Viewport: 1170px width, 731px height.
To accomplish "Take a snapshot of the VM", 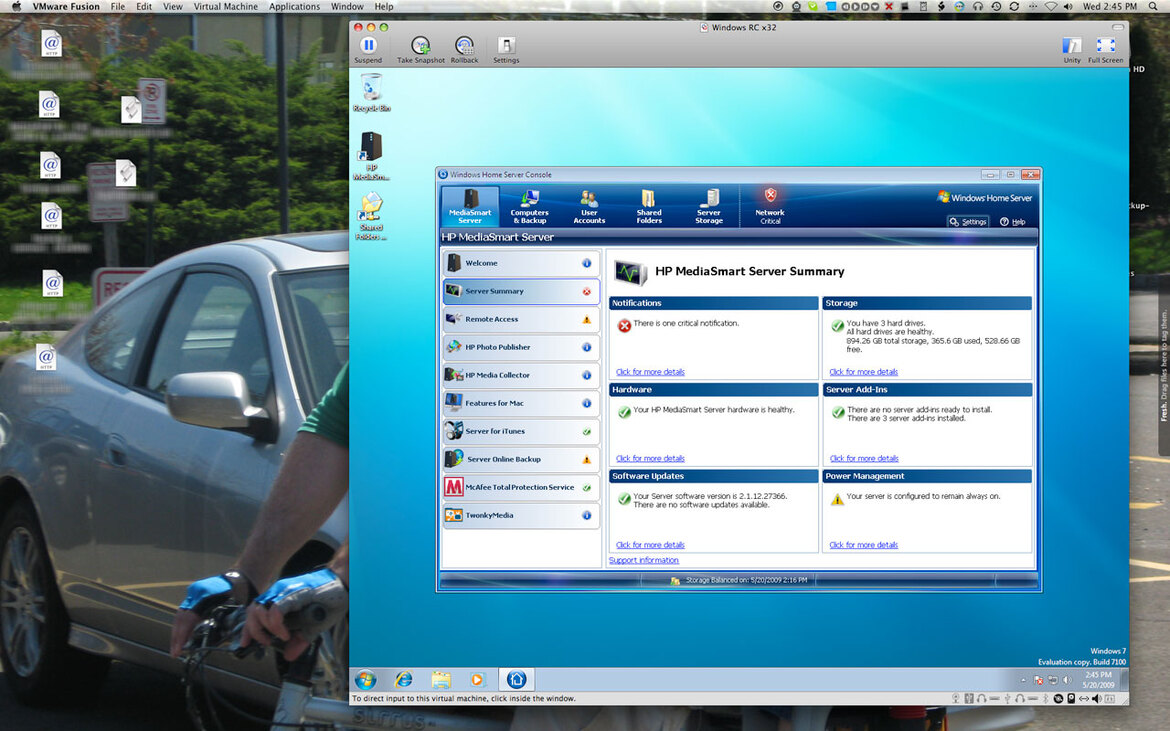I will (x=421, y=50).
